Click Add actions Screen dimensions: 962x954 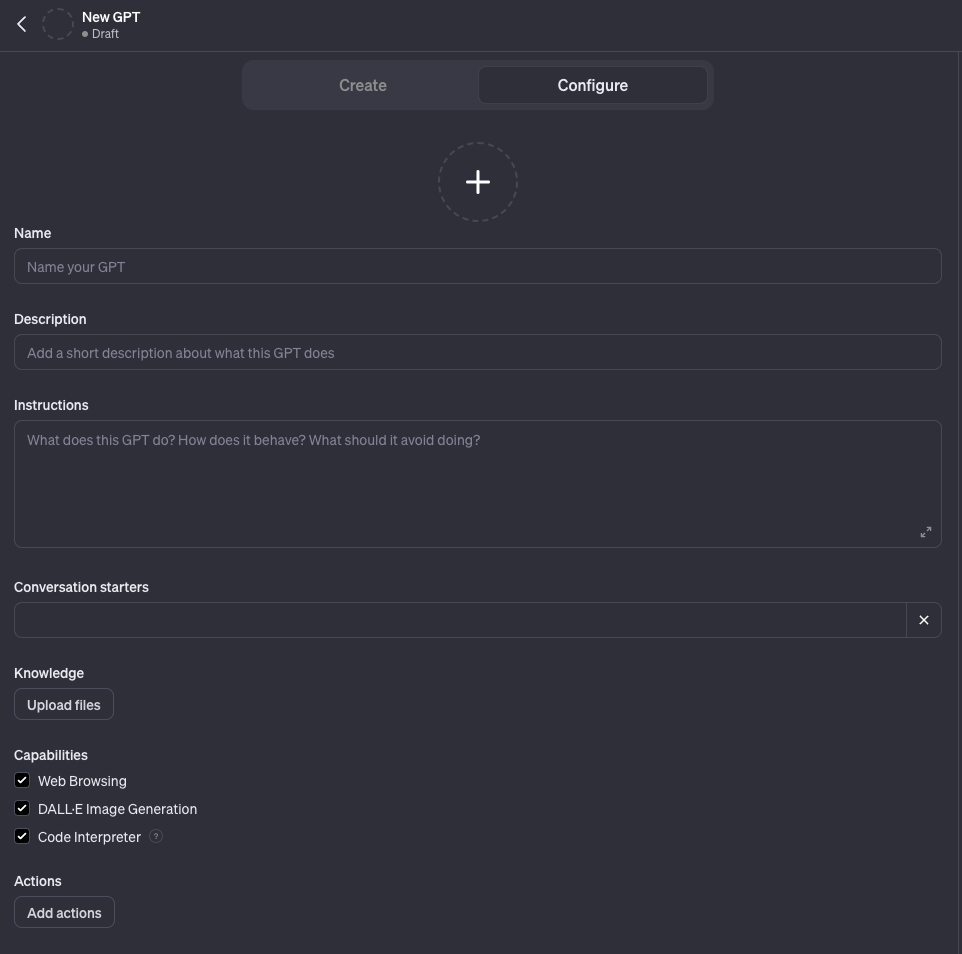click(x=64, y=912)
